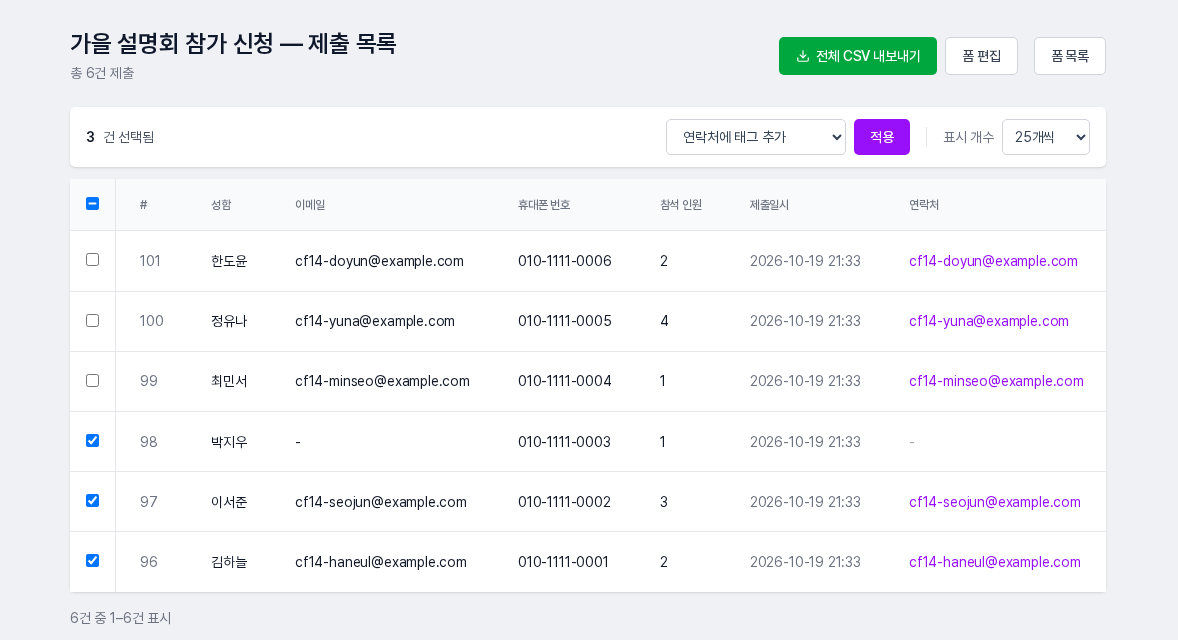The height and width of the screenshot is (640, 1178).
Task: Check the box for row 101 한도윤
Action: coord(92,260)
